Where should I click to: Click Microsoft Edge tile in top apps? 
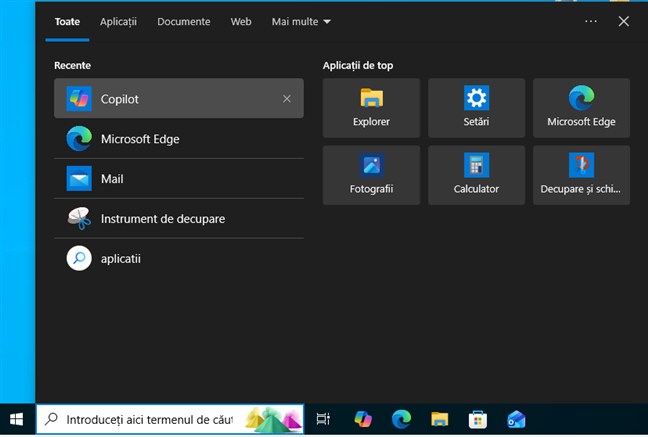click(x=581, y=108)
